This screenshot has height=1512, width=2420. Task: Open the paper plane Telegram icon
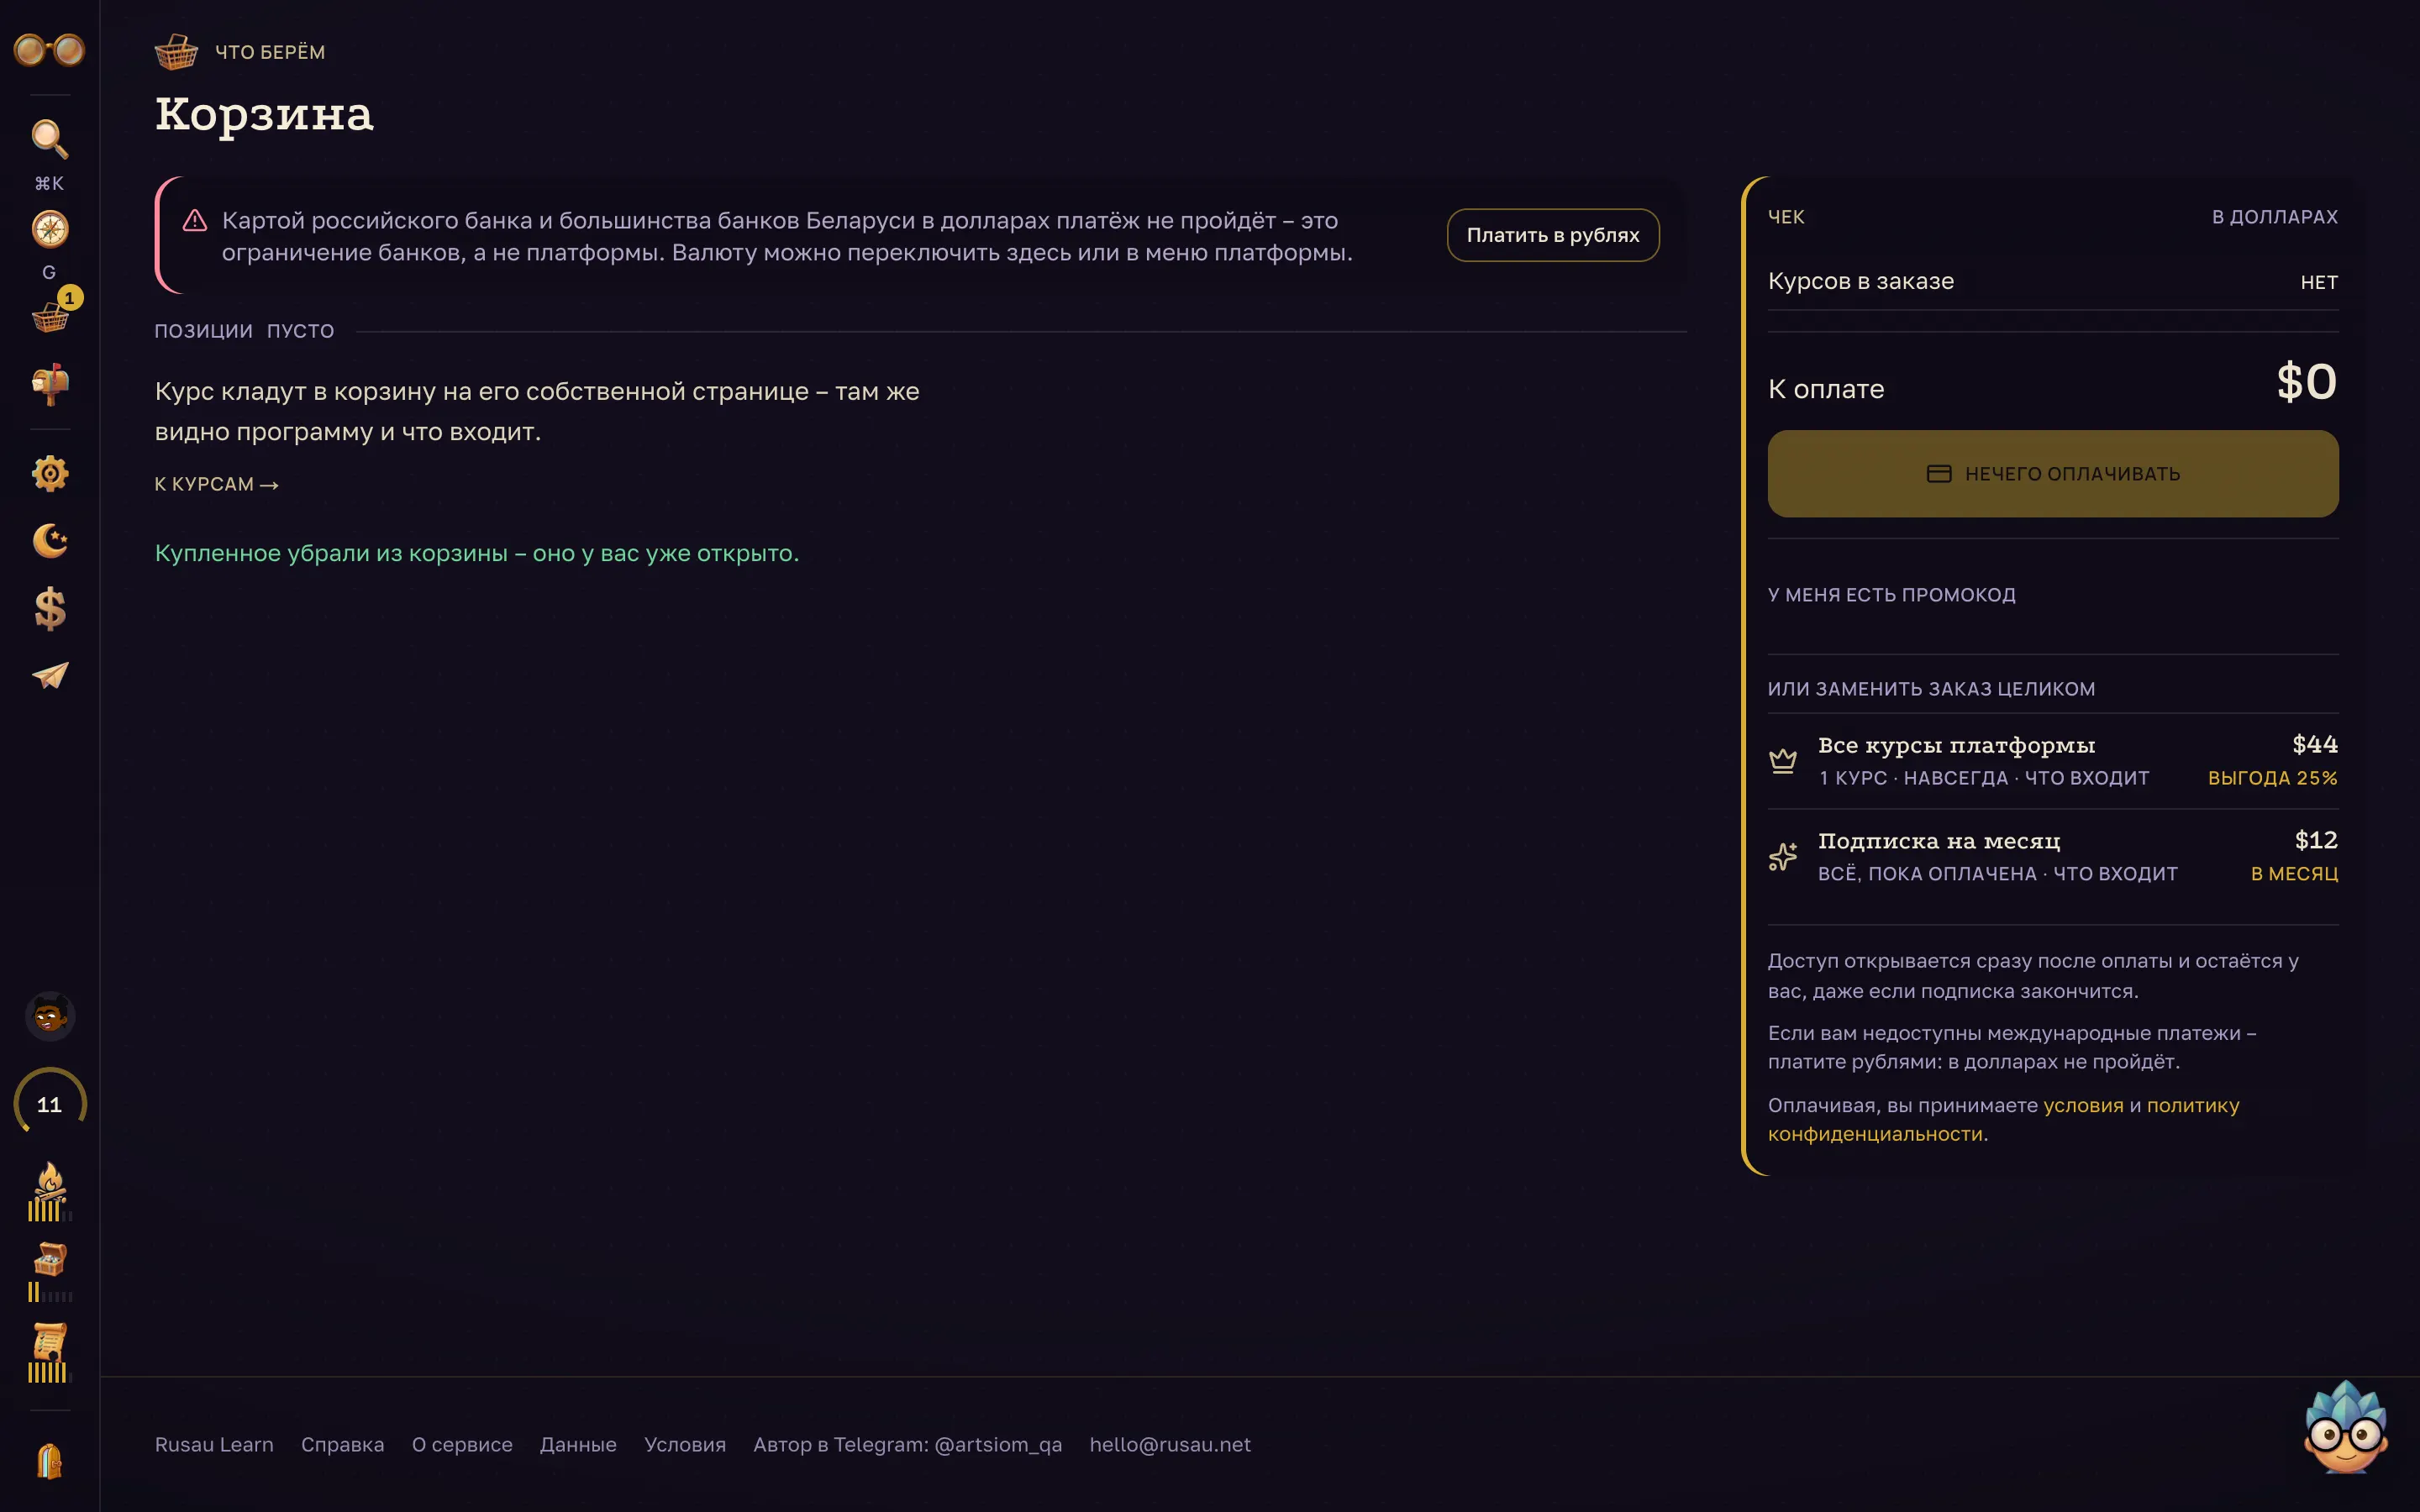click(49, 676)
